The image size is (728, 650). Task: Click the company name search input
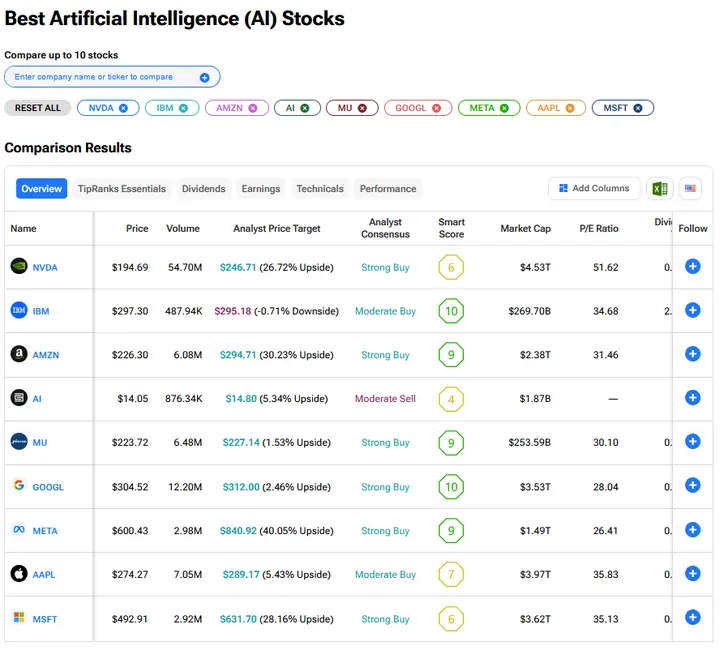(100, 77)
